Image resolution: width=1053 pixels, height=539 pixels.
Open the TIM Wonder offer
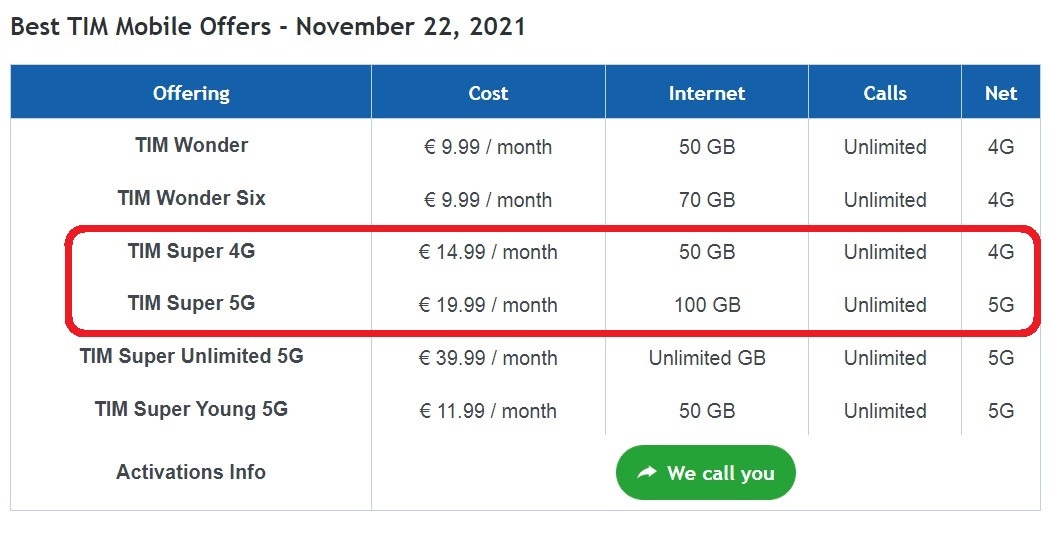[x=191, y=145]
